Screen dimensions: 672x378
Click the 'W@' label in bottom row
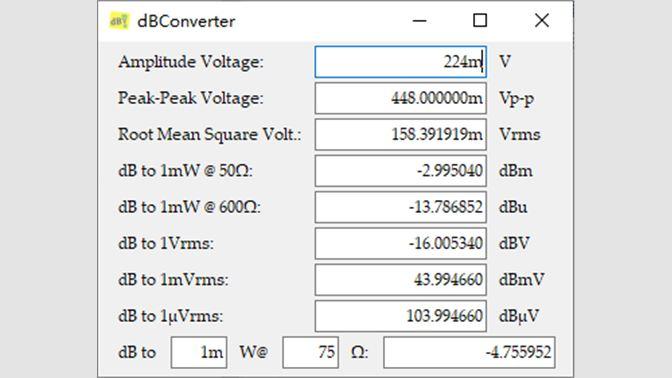(254, 352)
